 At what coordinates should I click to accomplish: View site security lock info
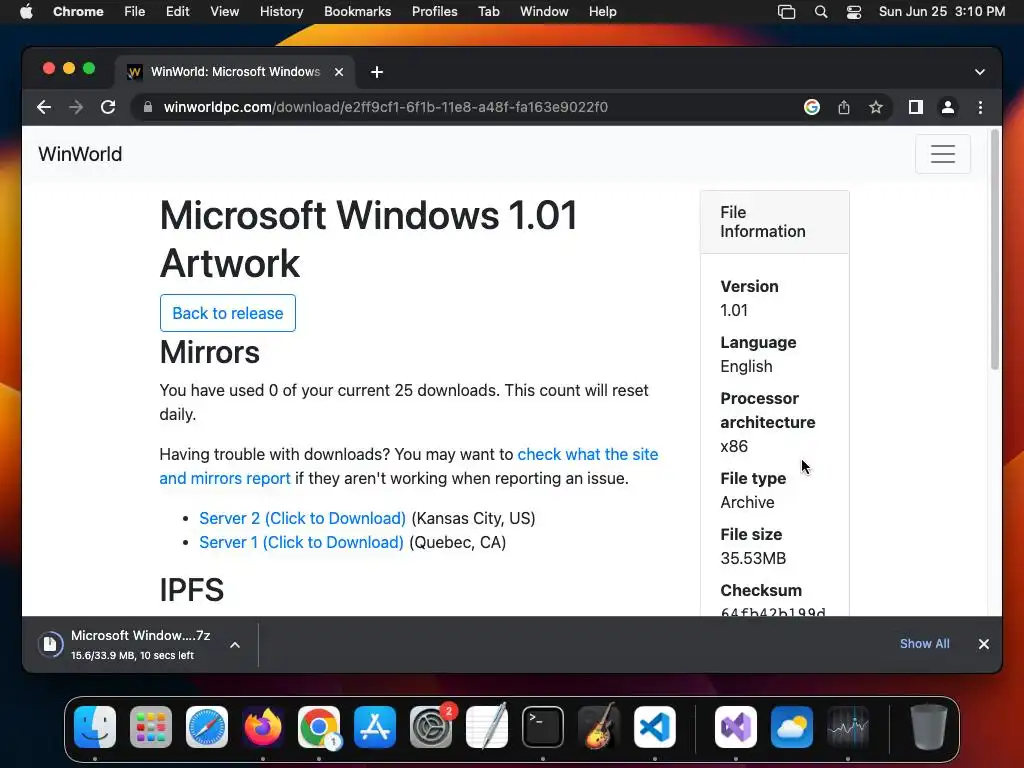pos(148,107)
